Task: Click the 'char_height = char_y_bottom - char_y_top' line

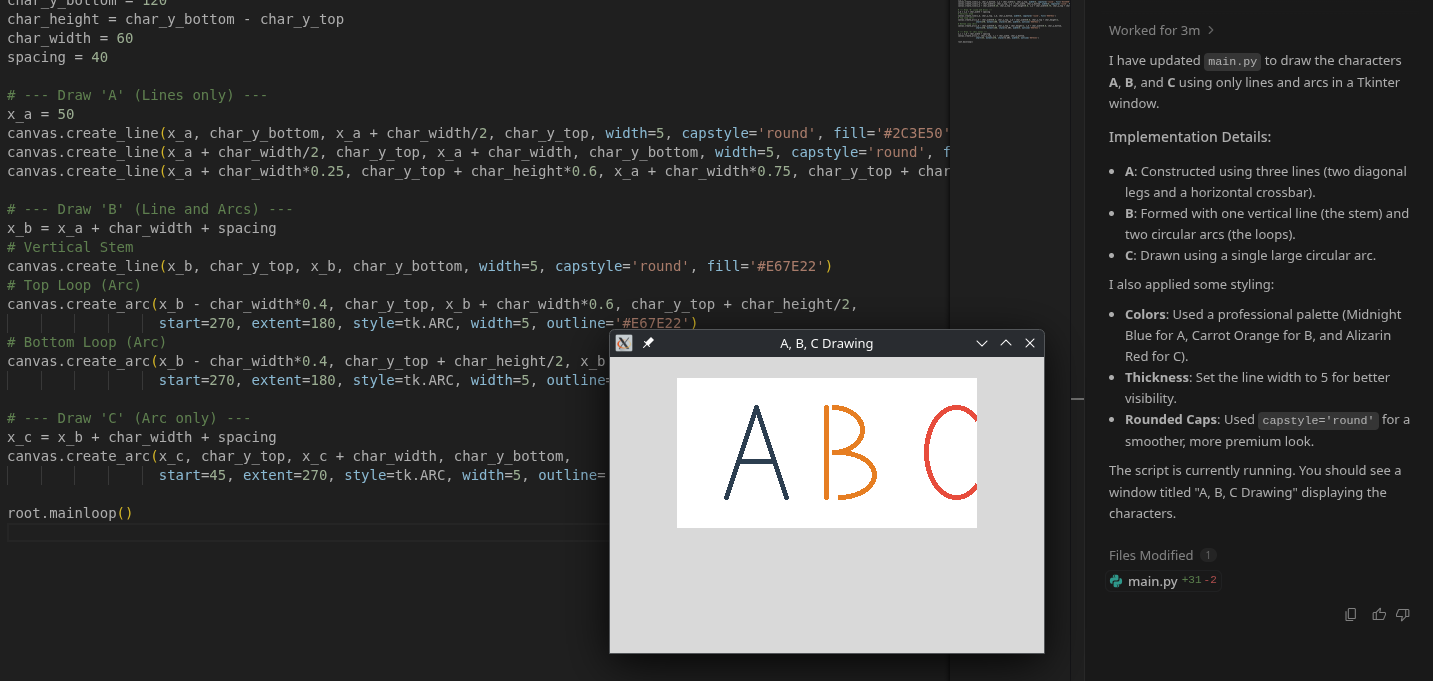Action: (x=175, y=19)
